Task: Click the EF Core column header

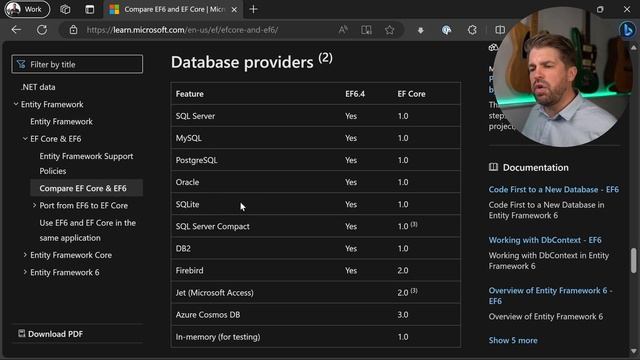Action: pyautogui.click(x=411, y=94)
